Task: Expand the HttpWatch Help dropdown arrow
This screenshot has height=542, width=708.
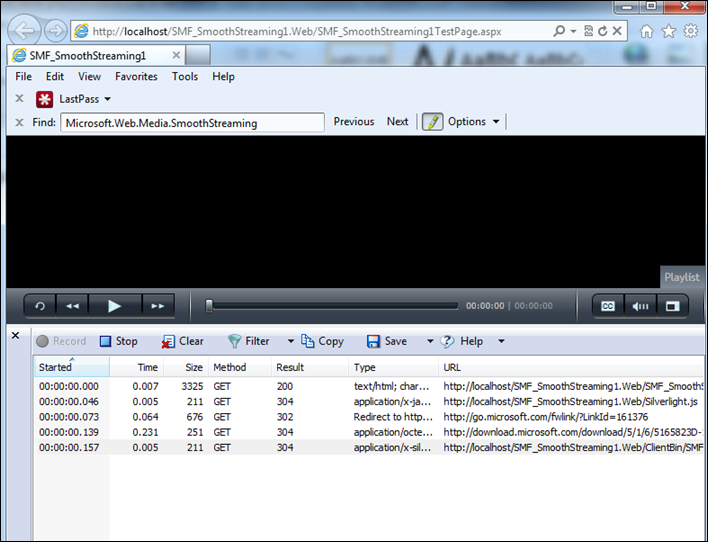Action: pyautogui.click(x=501, y=341)
